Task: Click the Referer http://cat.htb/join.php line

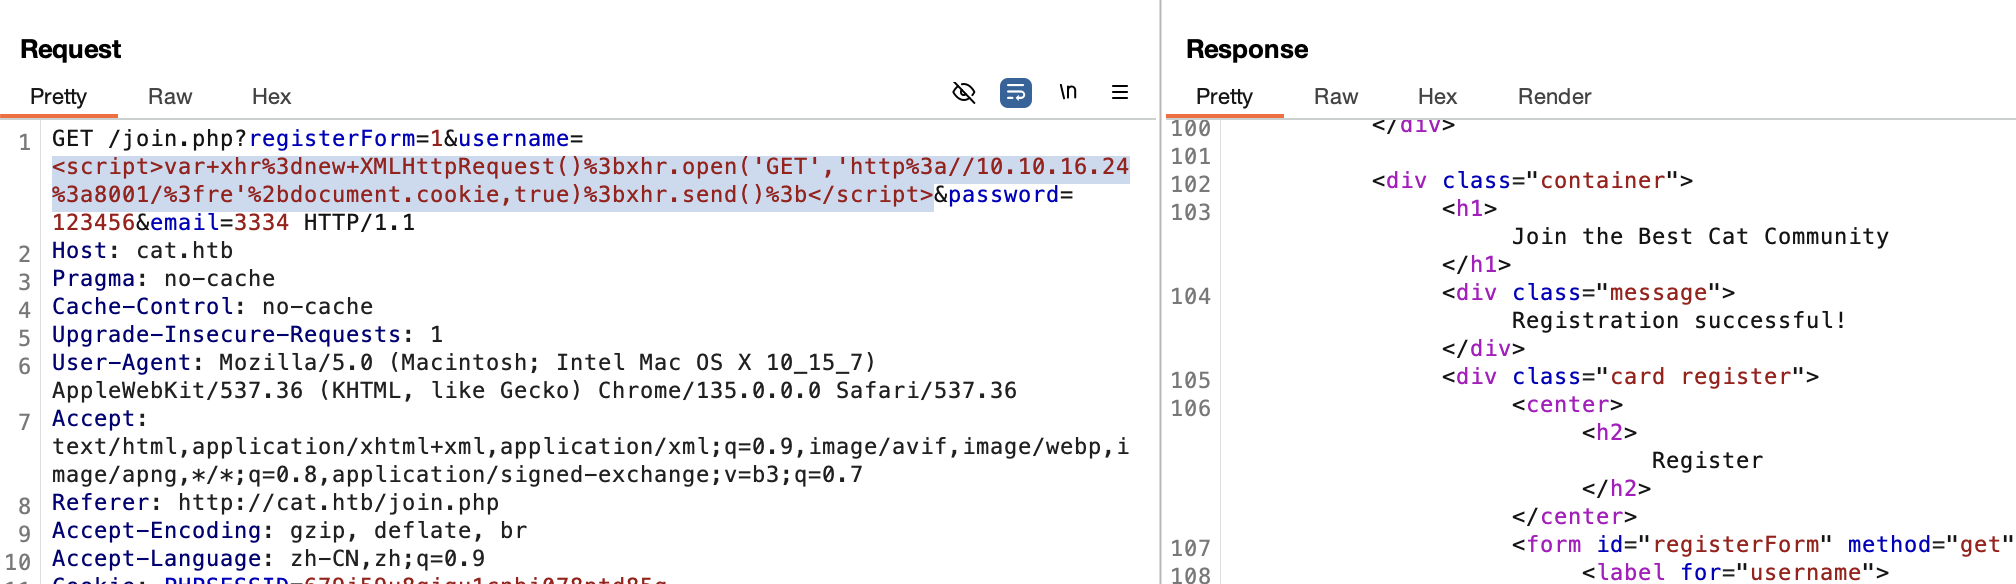Action: (275, 503)
